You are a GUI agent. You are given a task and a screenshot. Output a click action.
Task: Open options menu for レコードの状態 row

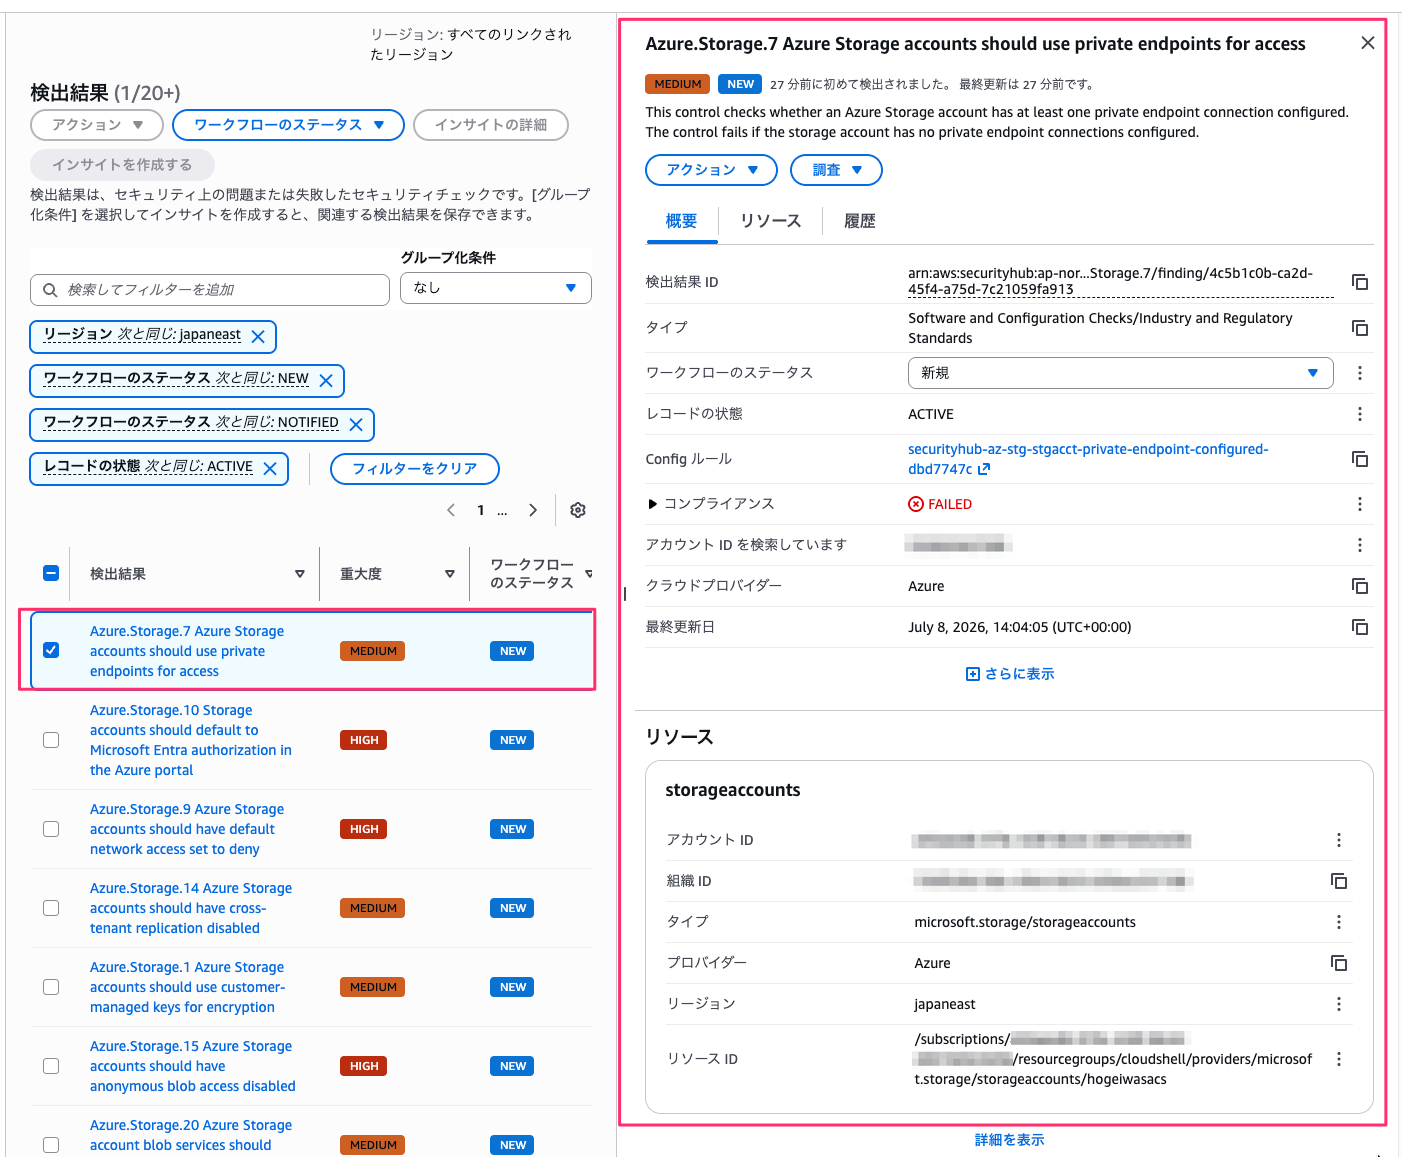1360,414
